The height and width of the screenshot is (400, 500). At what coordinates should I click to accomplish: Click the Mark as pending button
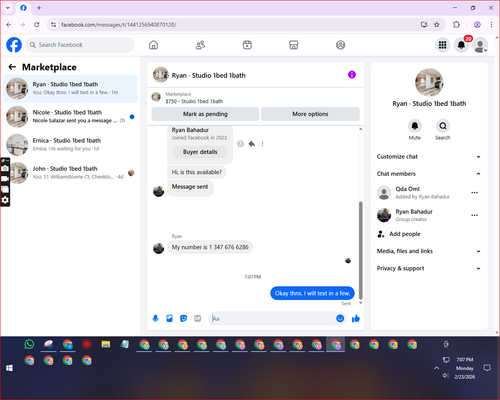[x=205, y=114]
